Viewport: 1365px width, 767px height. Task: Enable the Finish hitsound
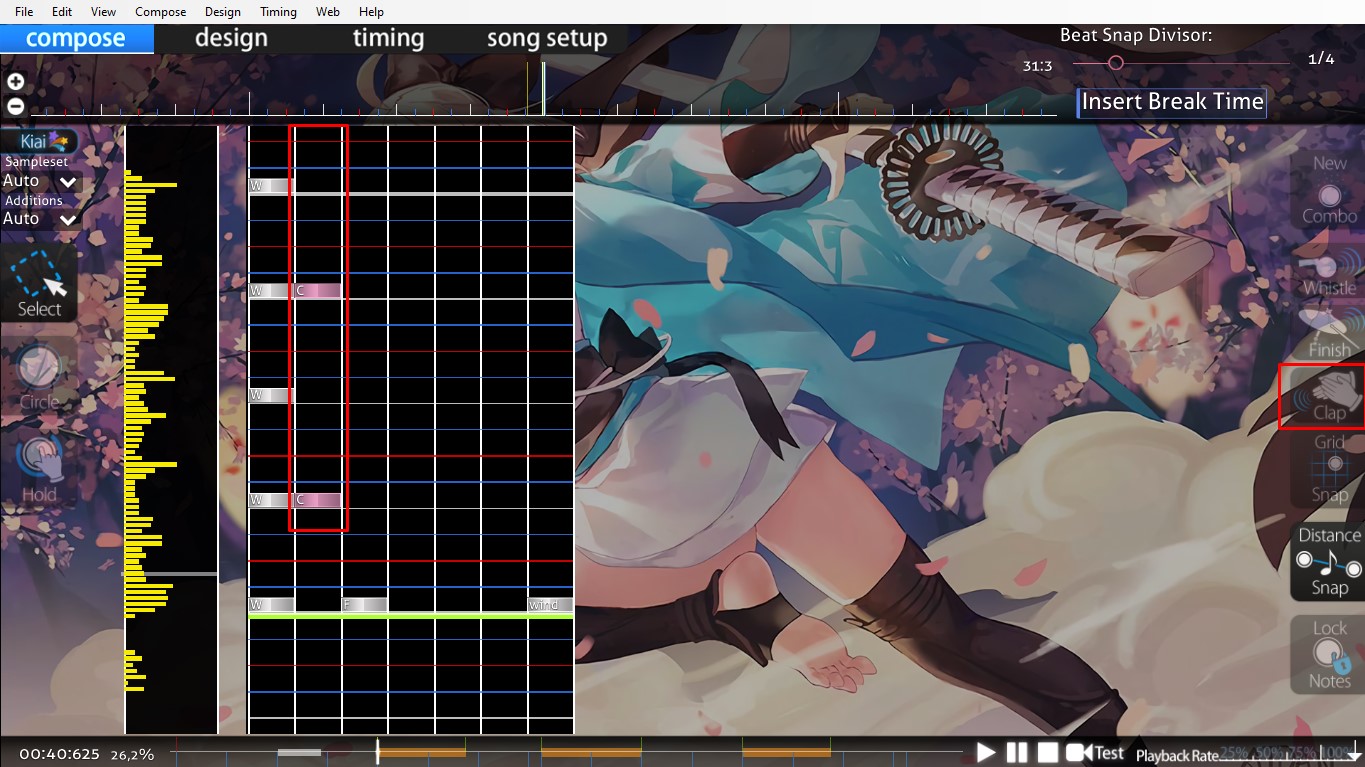(x=1329, y=331)
